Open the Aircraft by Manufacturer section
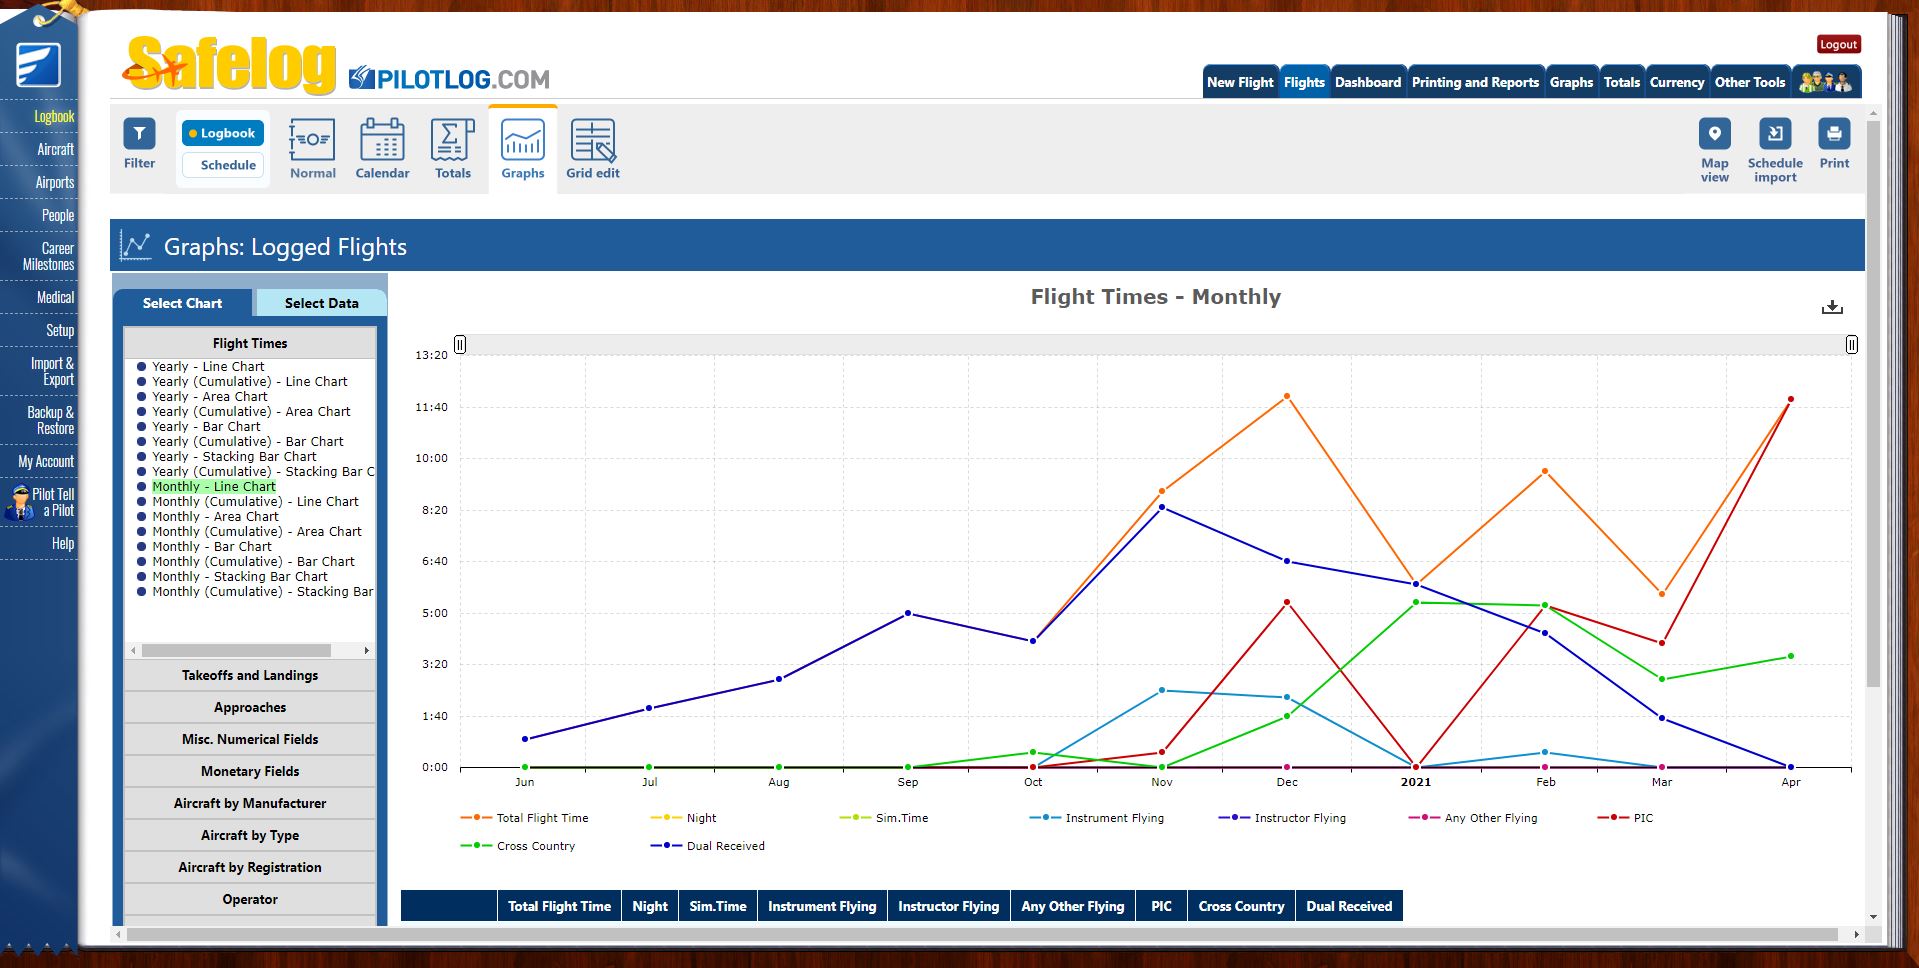This screenshot has width=1919, height=968. (x=249, y=803)
